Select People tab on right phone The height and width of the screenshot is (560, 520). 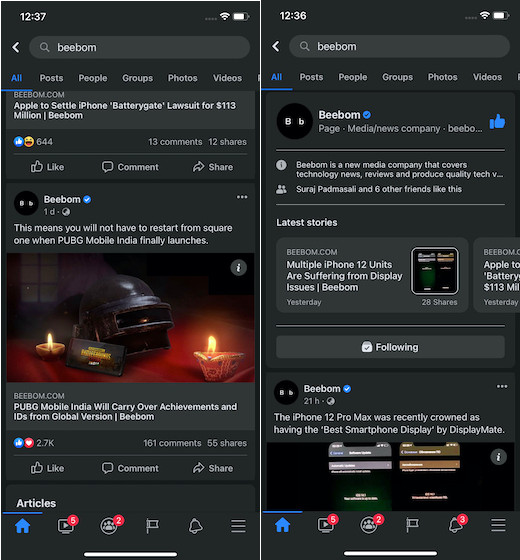[x=352, y=77]
